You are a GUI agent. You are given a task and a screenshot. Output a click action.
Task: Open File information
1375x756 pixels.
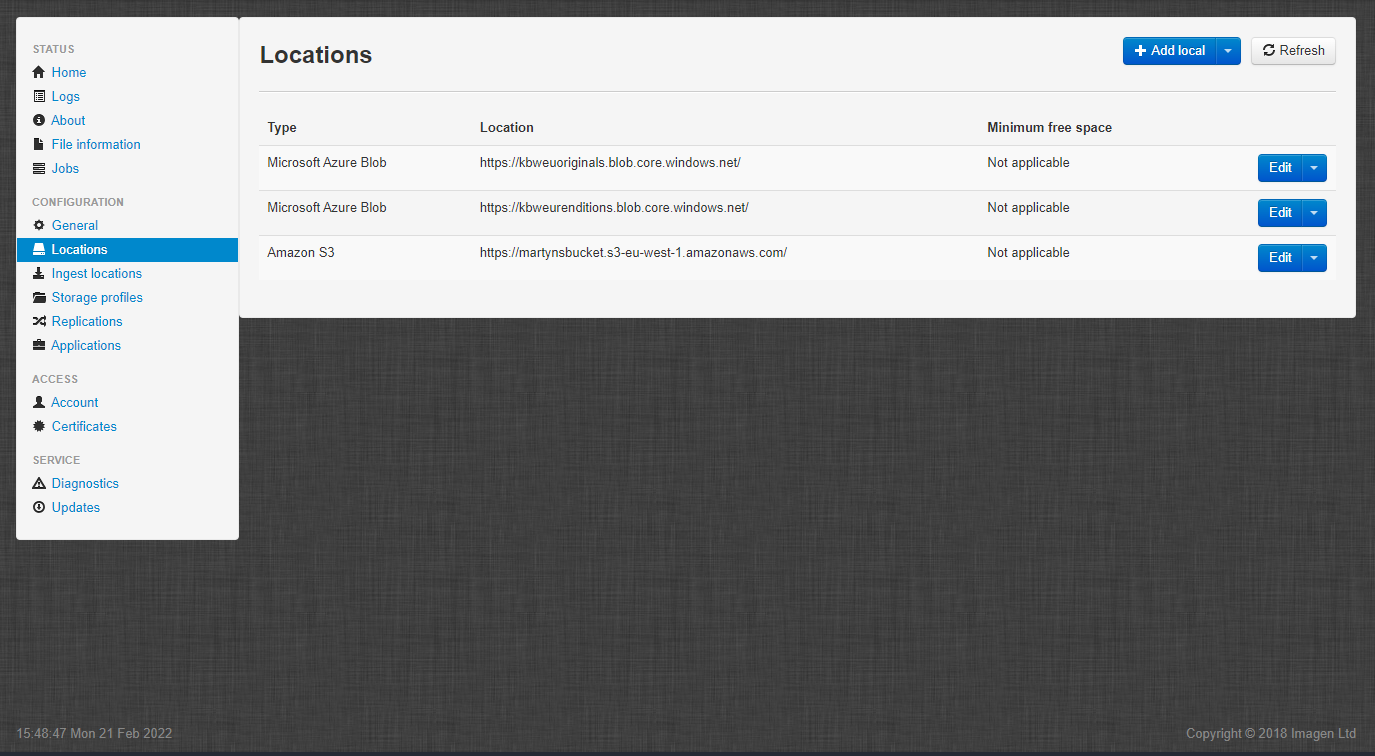tap(96, 144)
